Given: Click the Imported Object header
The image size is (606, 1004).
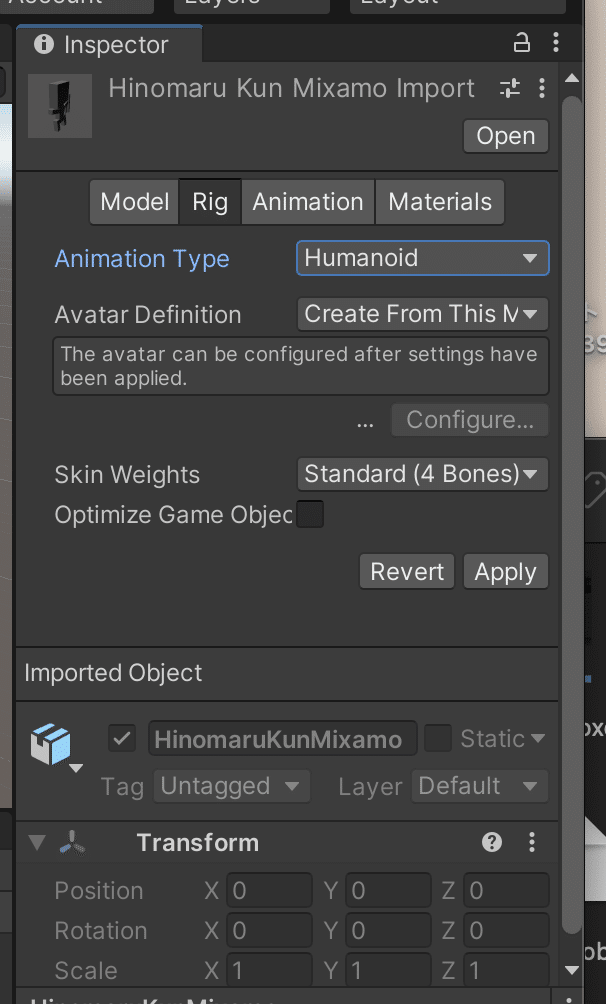Looking at the screenshot, I should coord(113,673).
